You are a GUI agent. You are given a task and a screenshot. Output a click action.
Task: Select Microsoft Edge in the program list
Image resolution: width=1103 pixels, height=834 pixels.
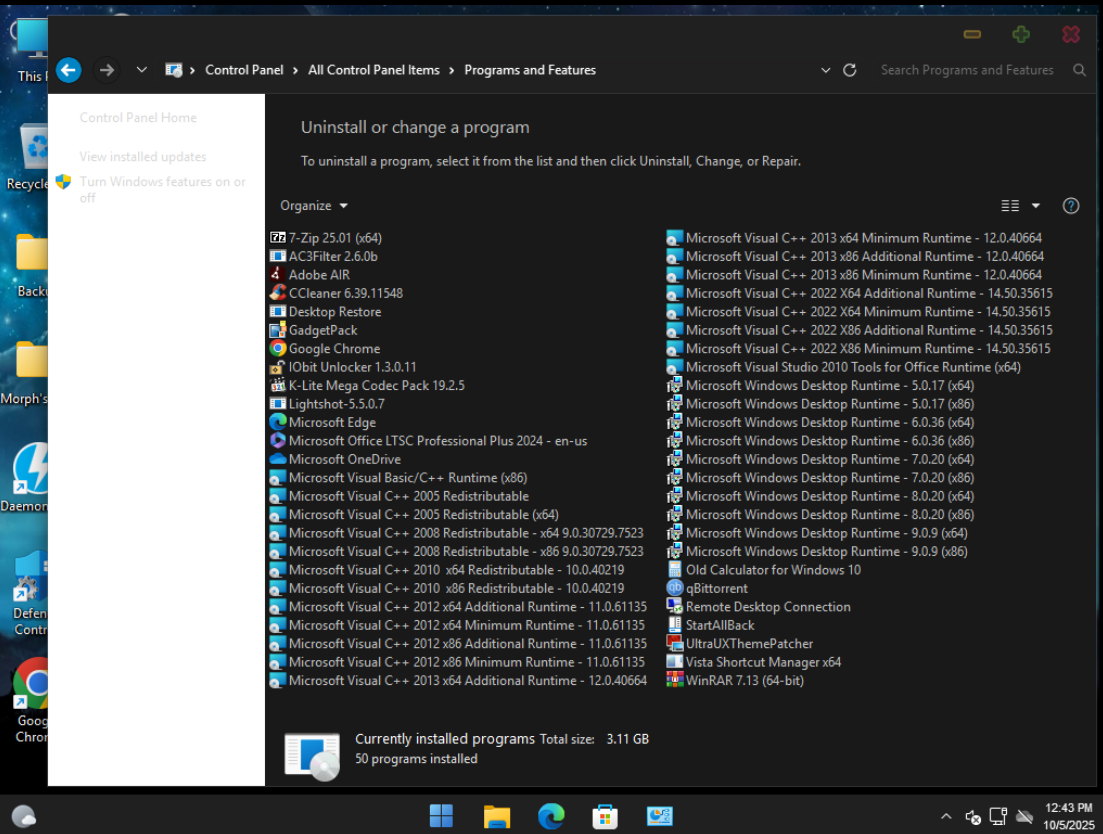tap(332, 423)
